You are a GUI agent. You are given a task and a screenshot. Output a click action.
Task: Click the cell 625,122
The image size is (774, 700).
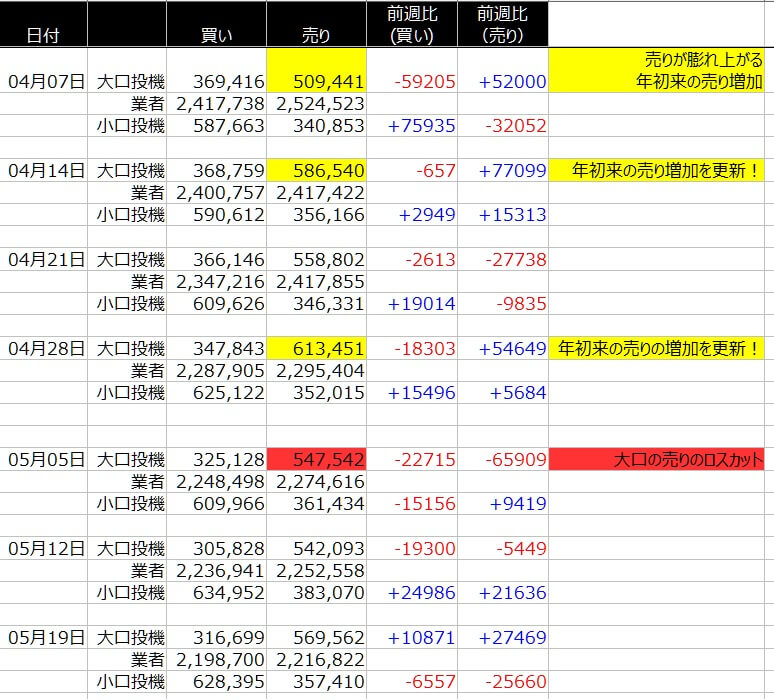coord(217,393)
